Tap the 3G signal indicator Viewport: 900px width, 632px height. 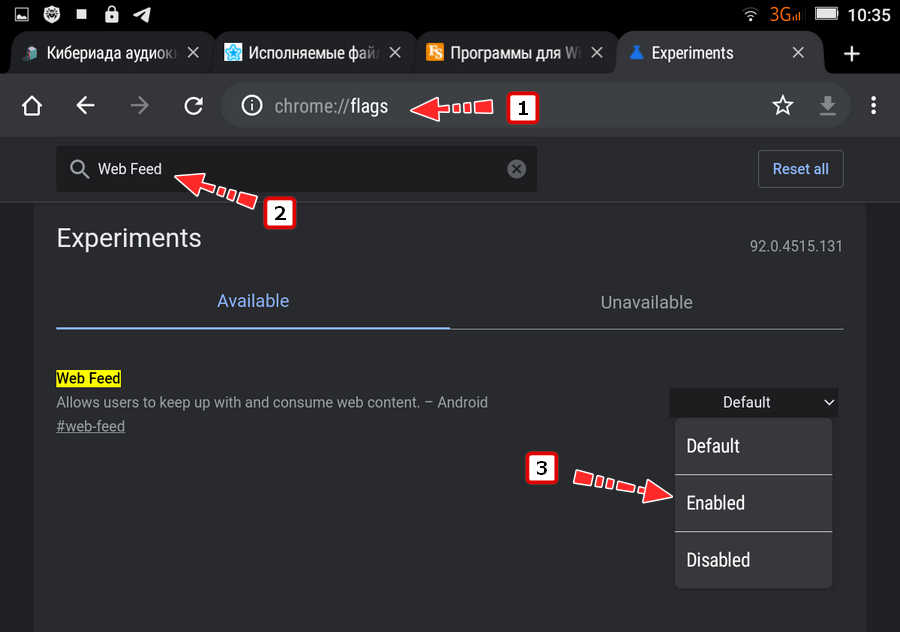(786, 14)
